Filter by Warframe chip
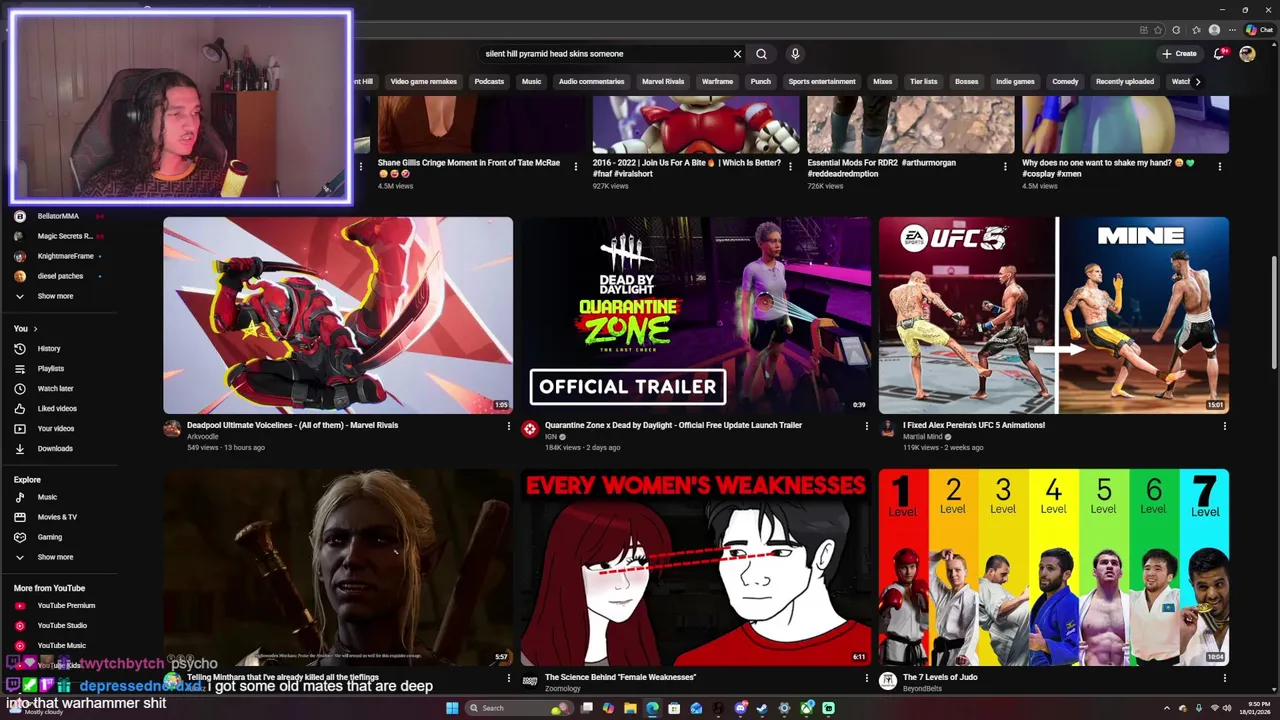1280x720 pixels. tap(717, 81)
